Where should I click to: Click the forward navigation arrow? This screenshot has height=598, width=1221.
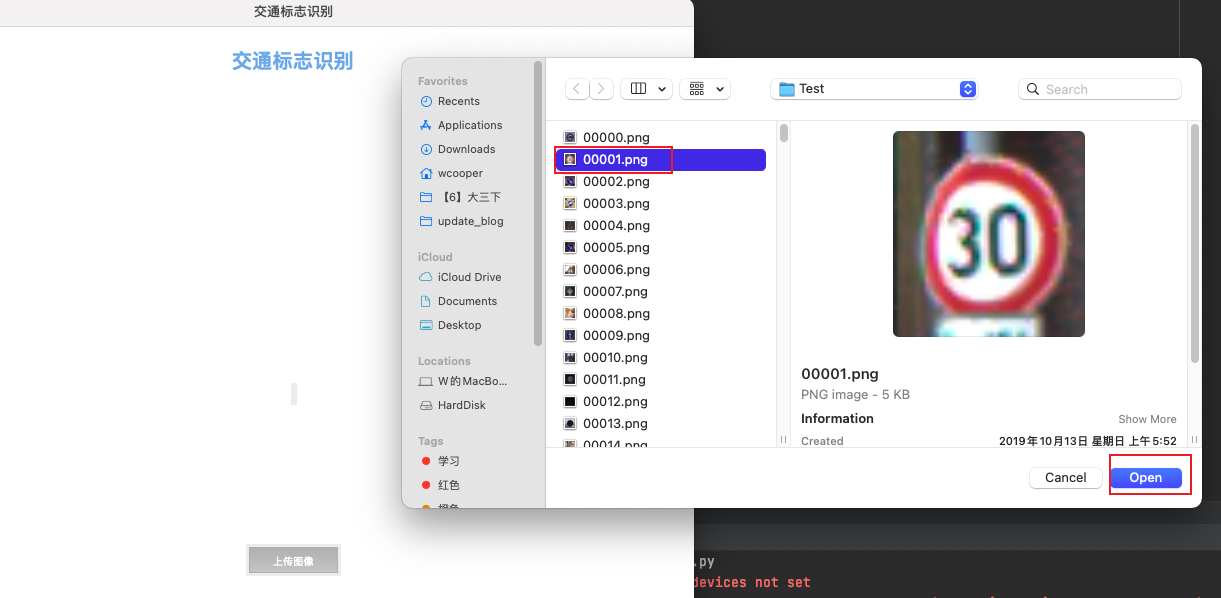click(x=601, y=89)
